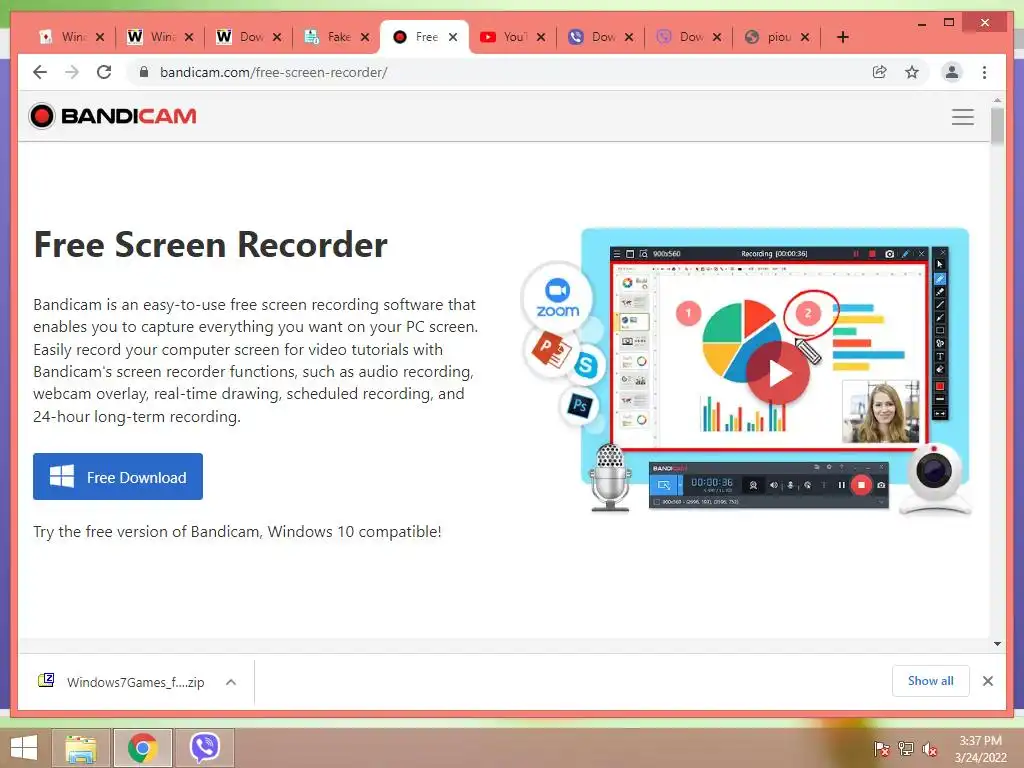The height and width of the screenshot is (768, 1024).
Task: Close the piou tab
Action: [x=805, y=37]
